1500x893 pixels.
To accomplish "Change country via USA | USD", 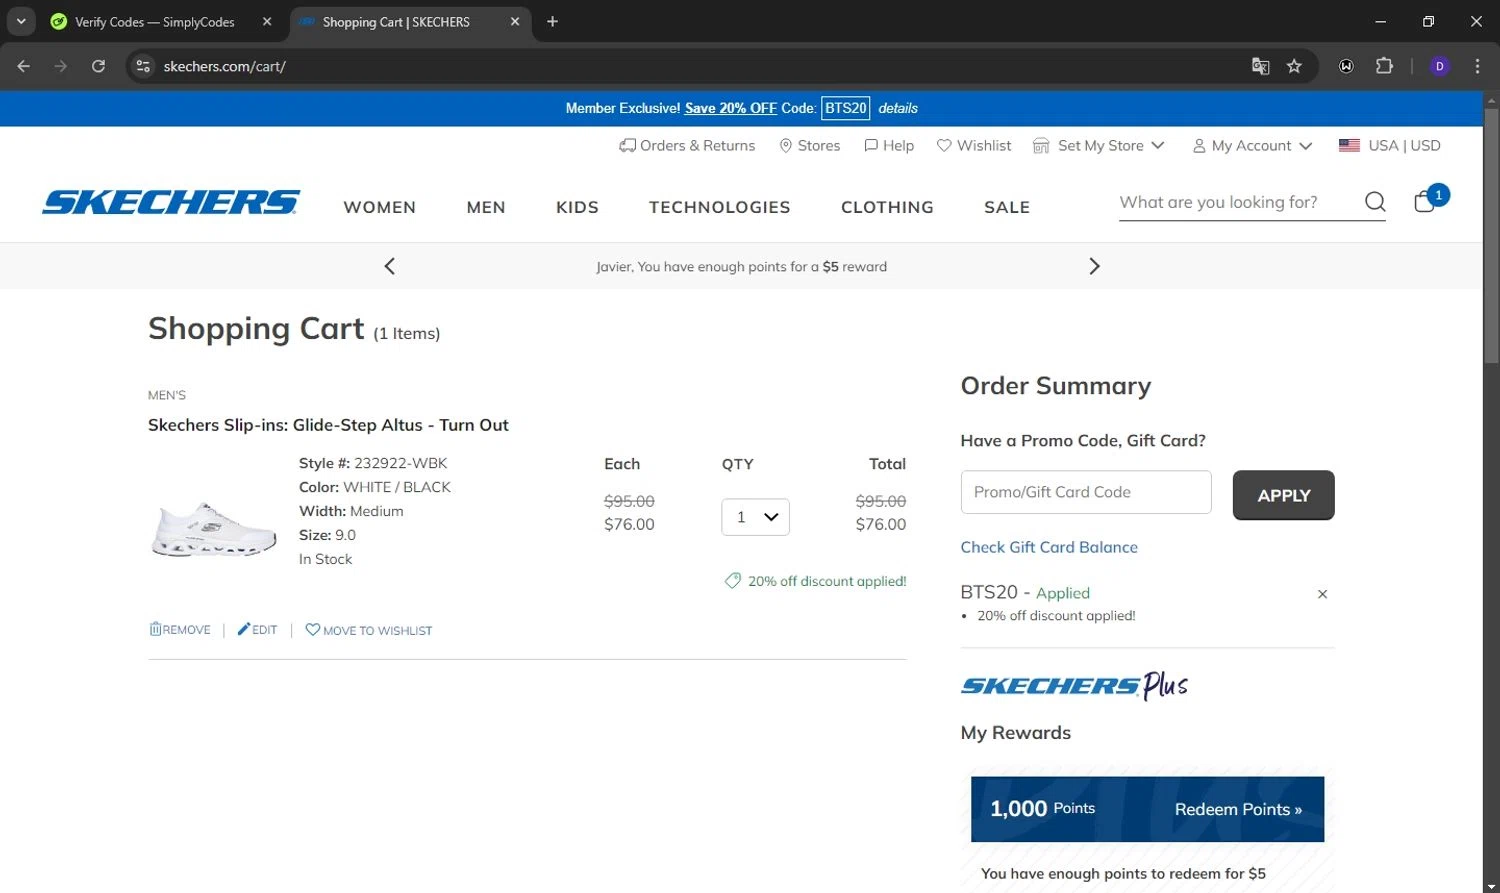I will point(1390,146).
